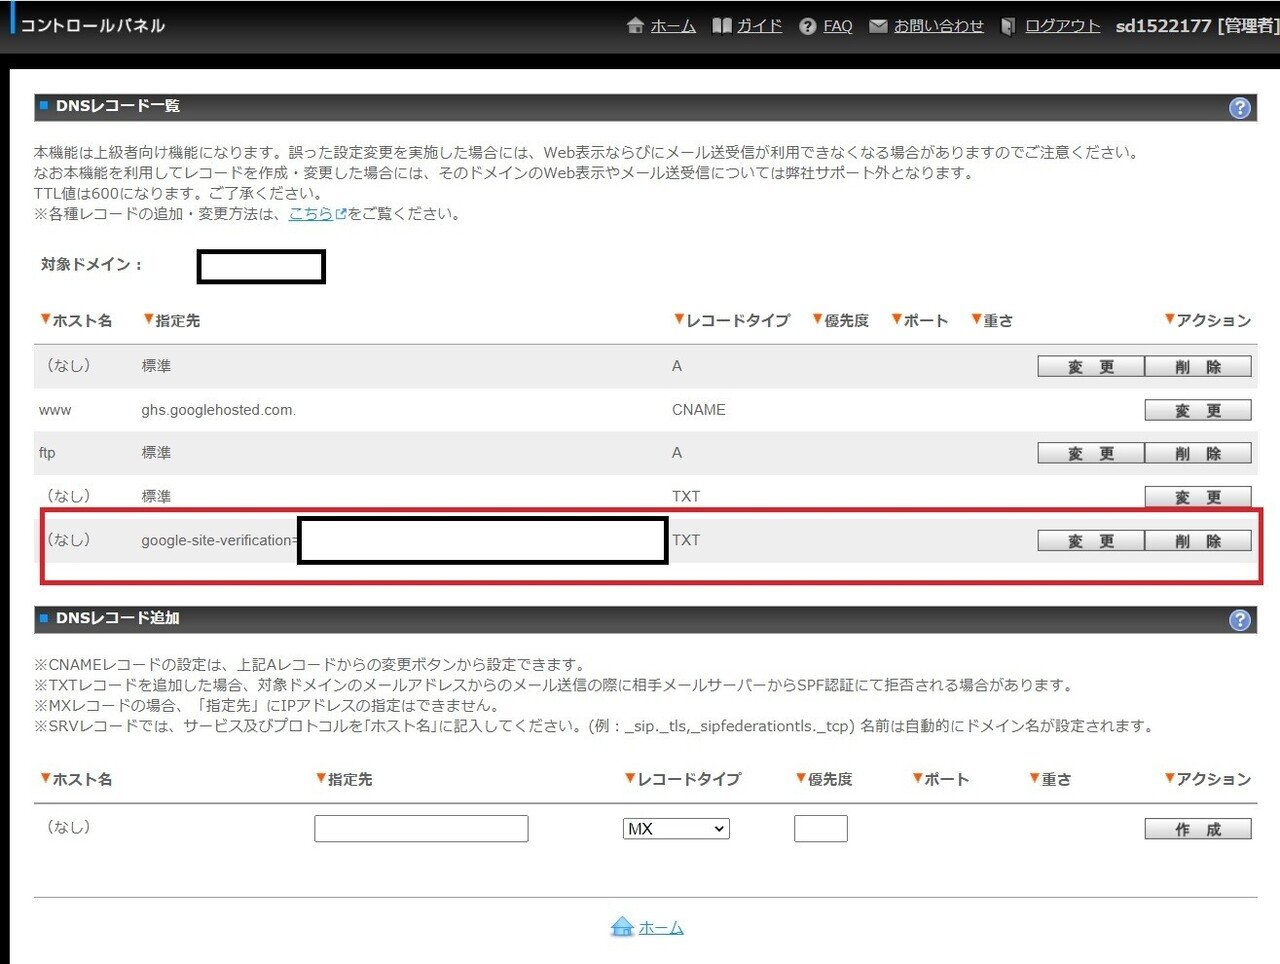
Task: Click the guide book icon
Action: [722, 26]
